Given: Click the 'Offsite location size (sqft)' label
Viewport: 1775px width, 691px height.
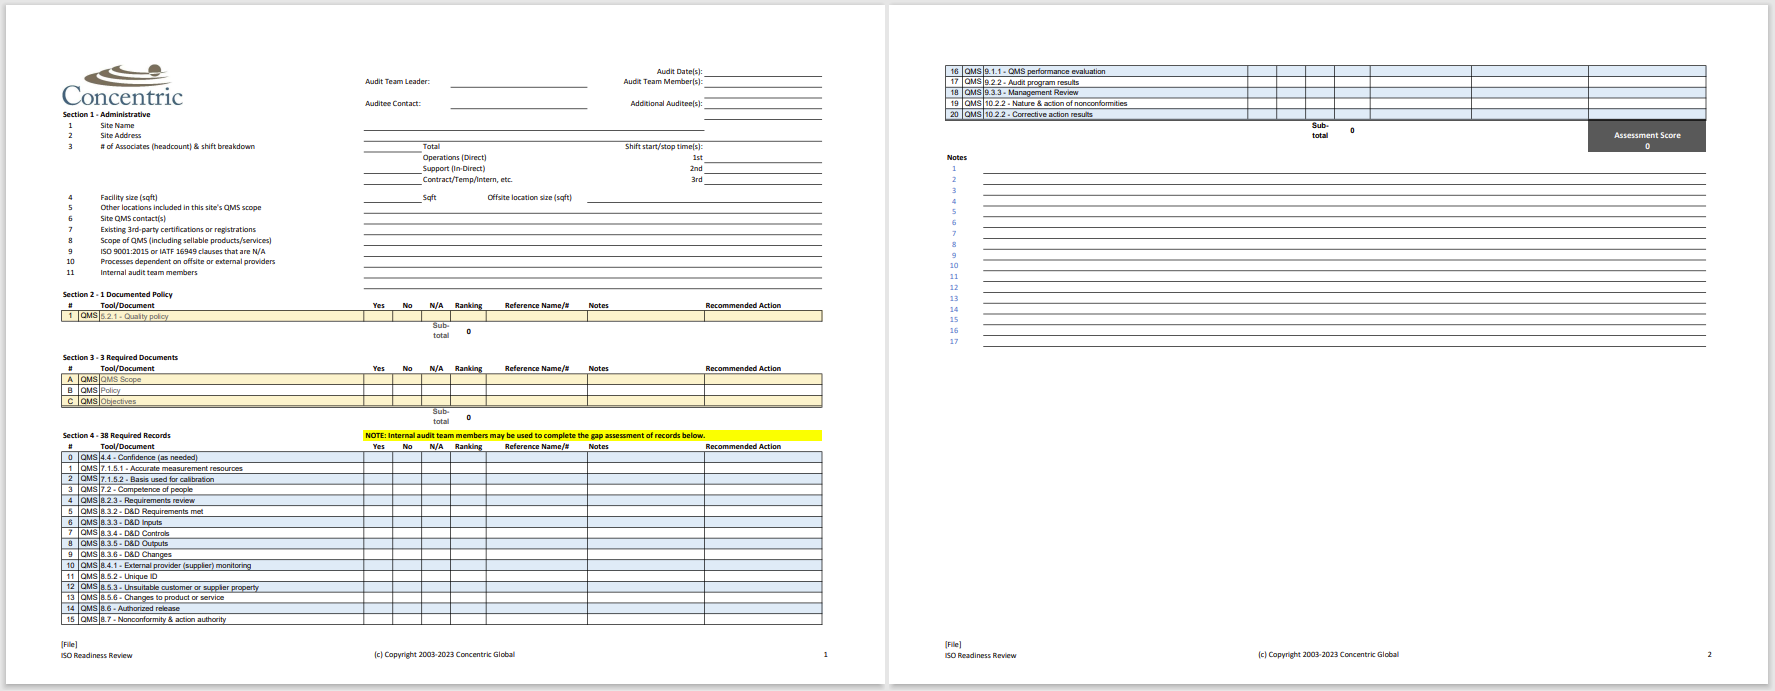Looking at the screenshot, I should click(529, 198).
